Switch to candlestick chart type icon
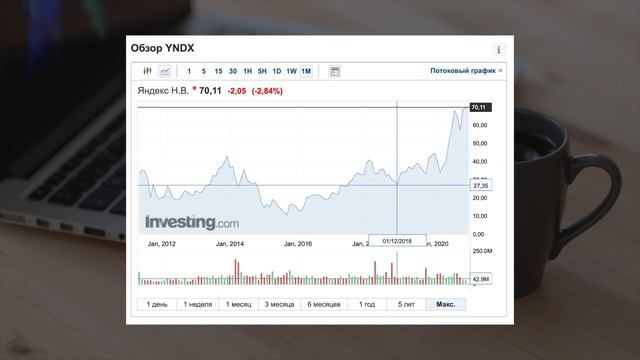Image resolution: width=640 pixels, height=360 pixels. click(147, 71)
